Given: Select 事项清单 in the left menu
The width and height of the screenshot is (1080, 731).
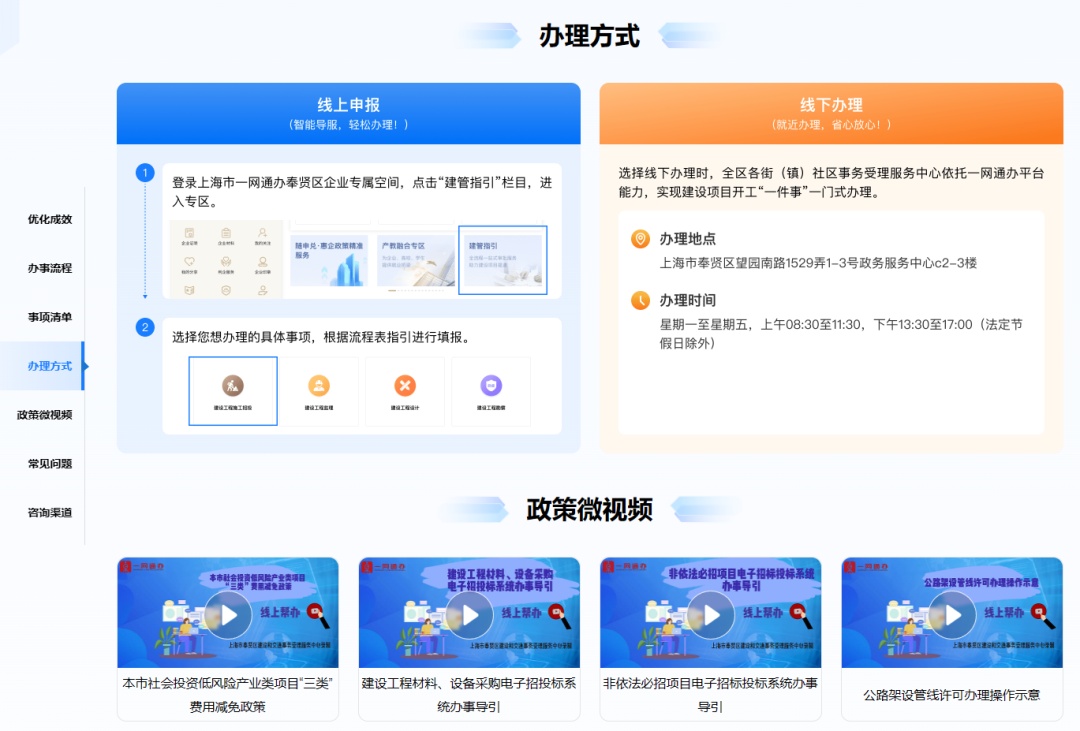Looking at the screenshot, I should coord(50,317).
